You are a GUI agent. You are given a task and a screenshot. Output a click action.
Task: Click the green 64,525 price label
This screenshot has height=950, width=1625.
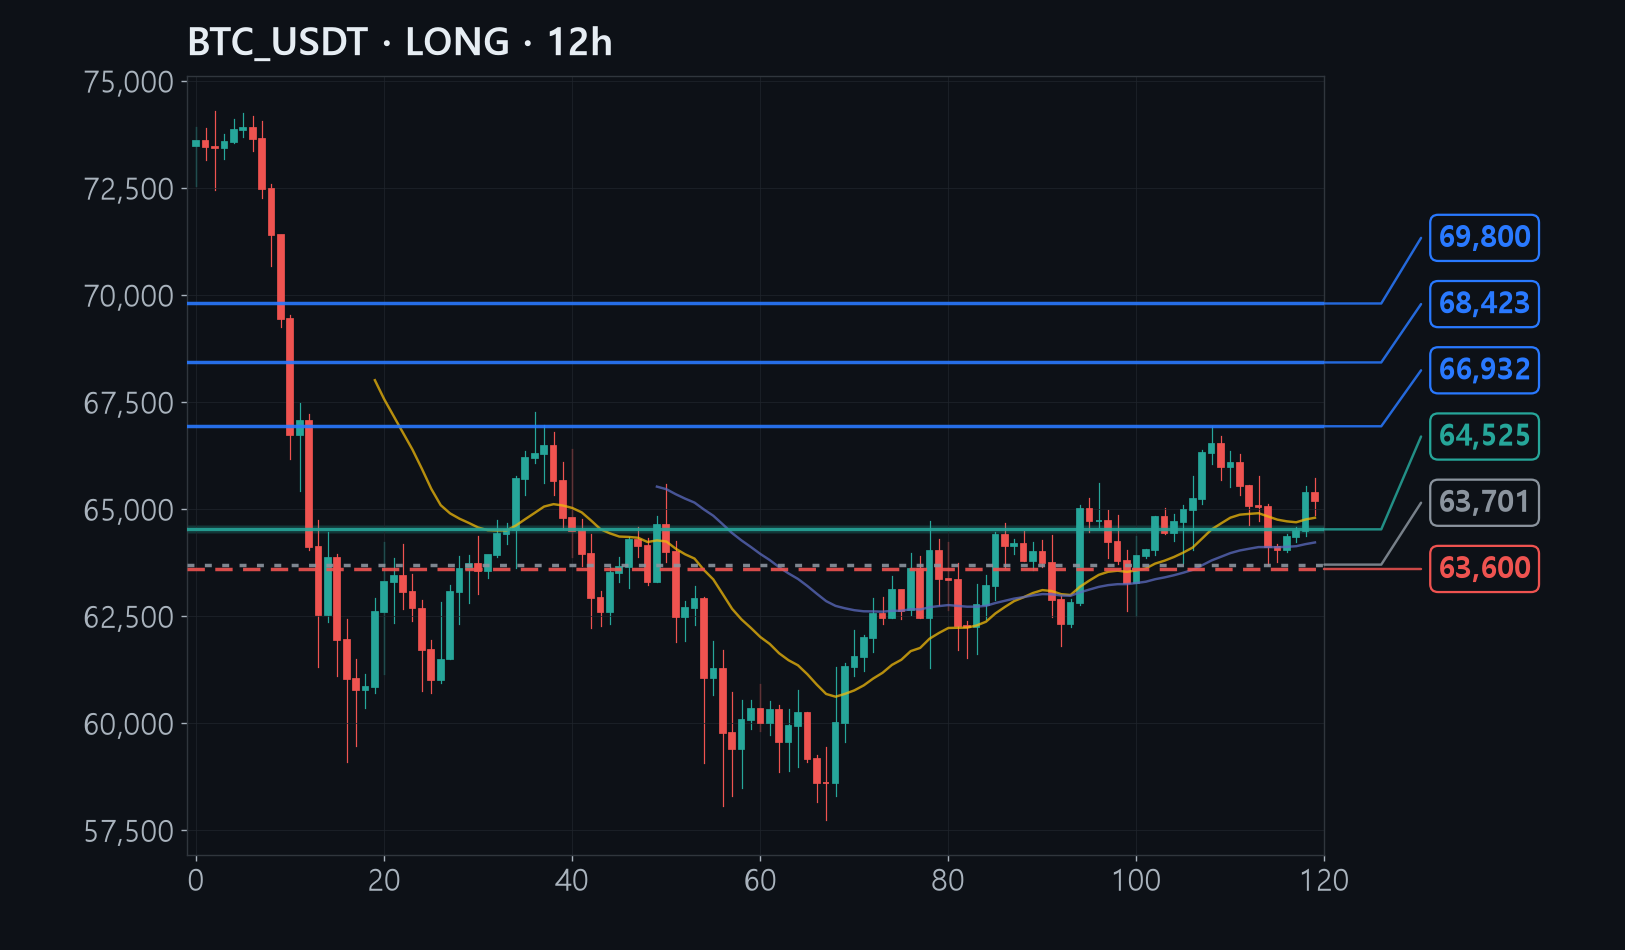pyautogui.click(x=1484, y=436)
